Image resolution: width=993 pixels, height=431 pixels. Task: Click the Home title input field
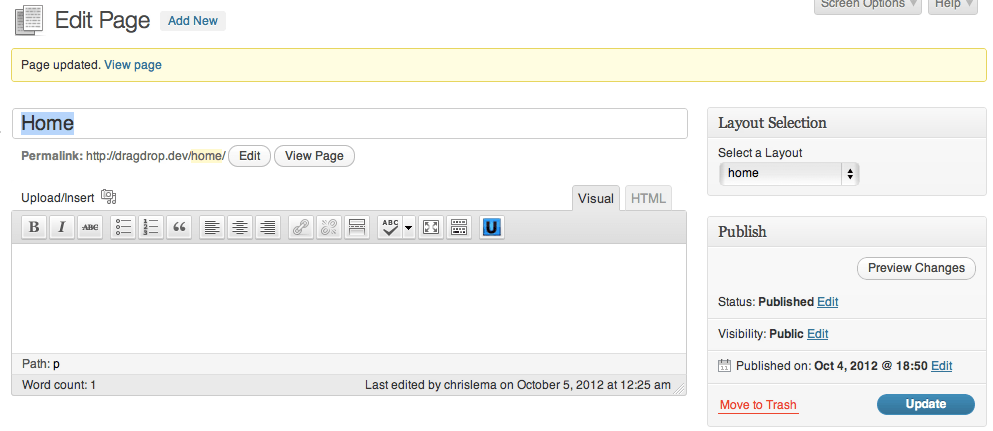[350, 123]
